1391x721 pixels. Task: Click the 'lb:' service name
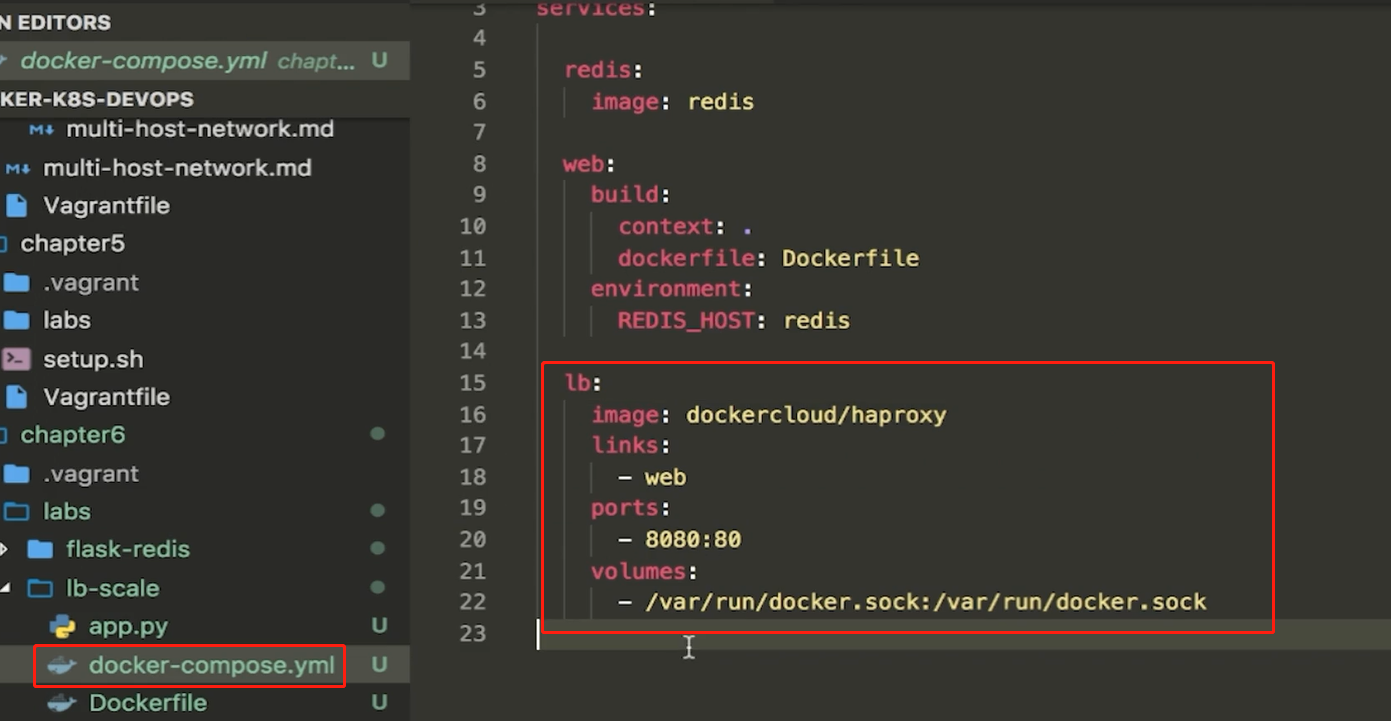pyautogui.click(x=585, y=383)
